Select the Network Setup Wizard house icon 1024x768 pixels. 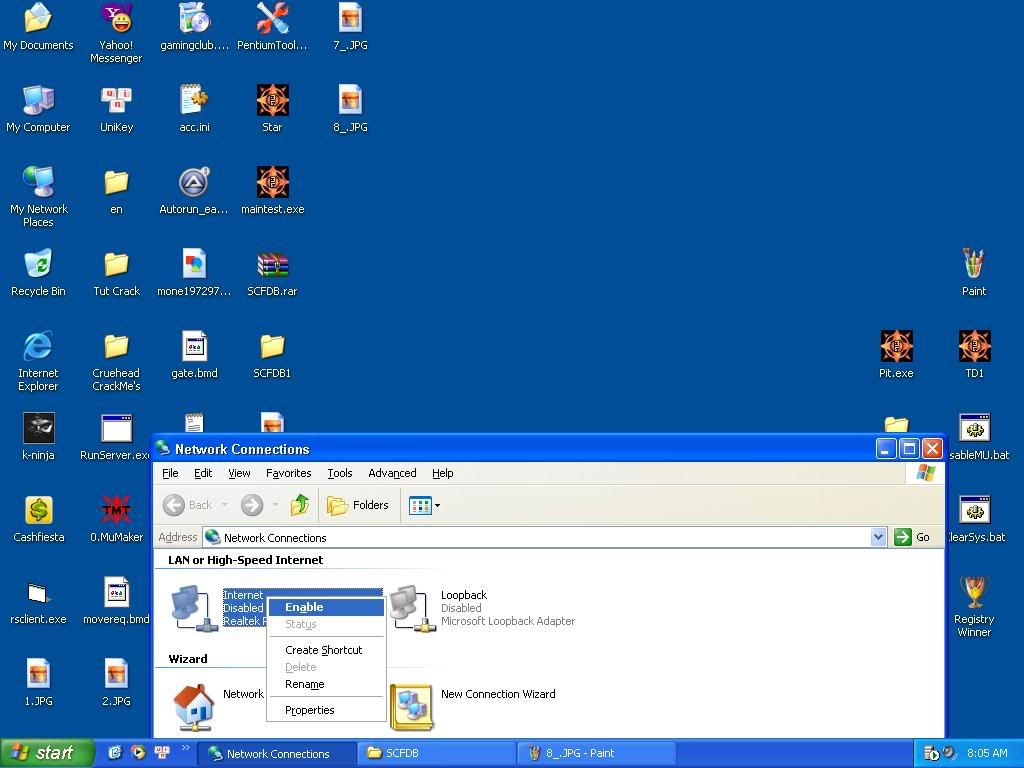click(x=193, y=707)
